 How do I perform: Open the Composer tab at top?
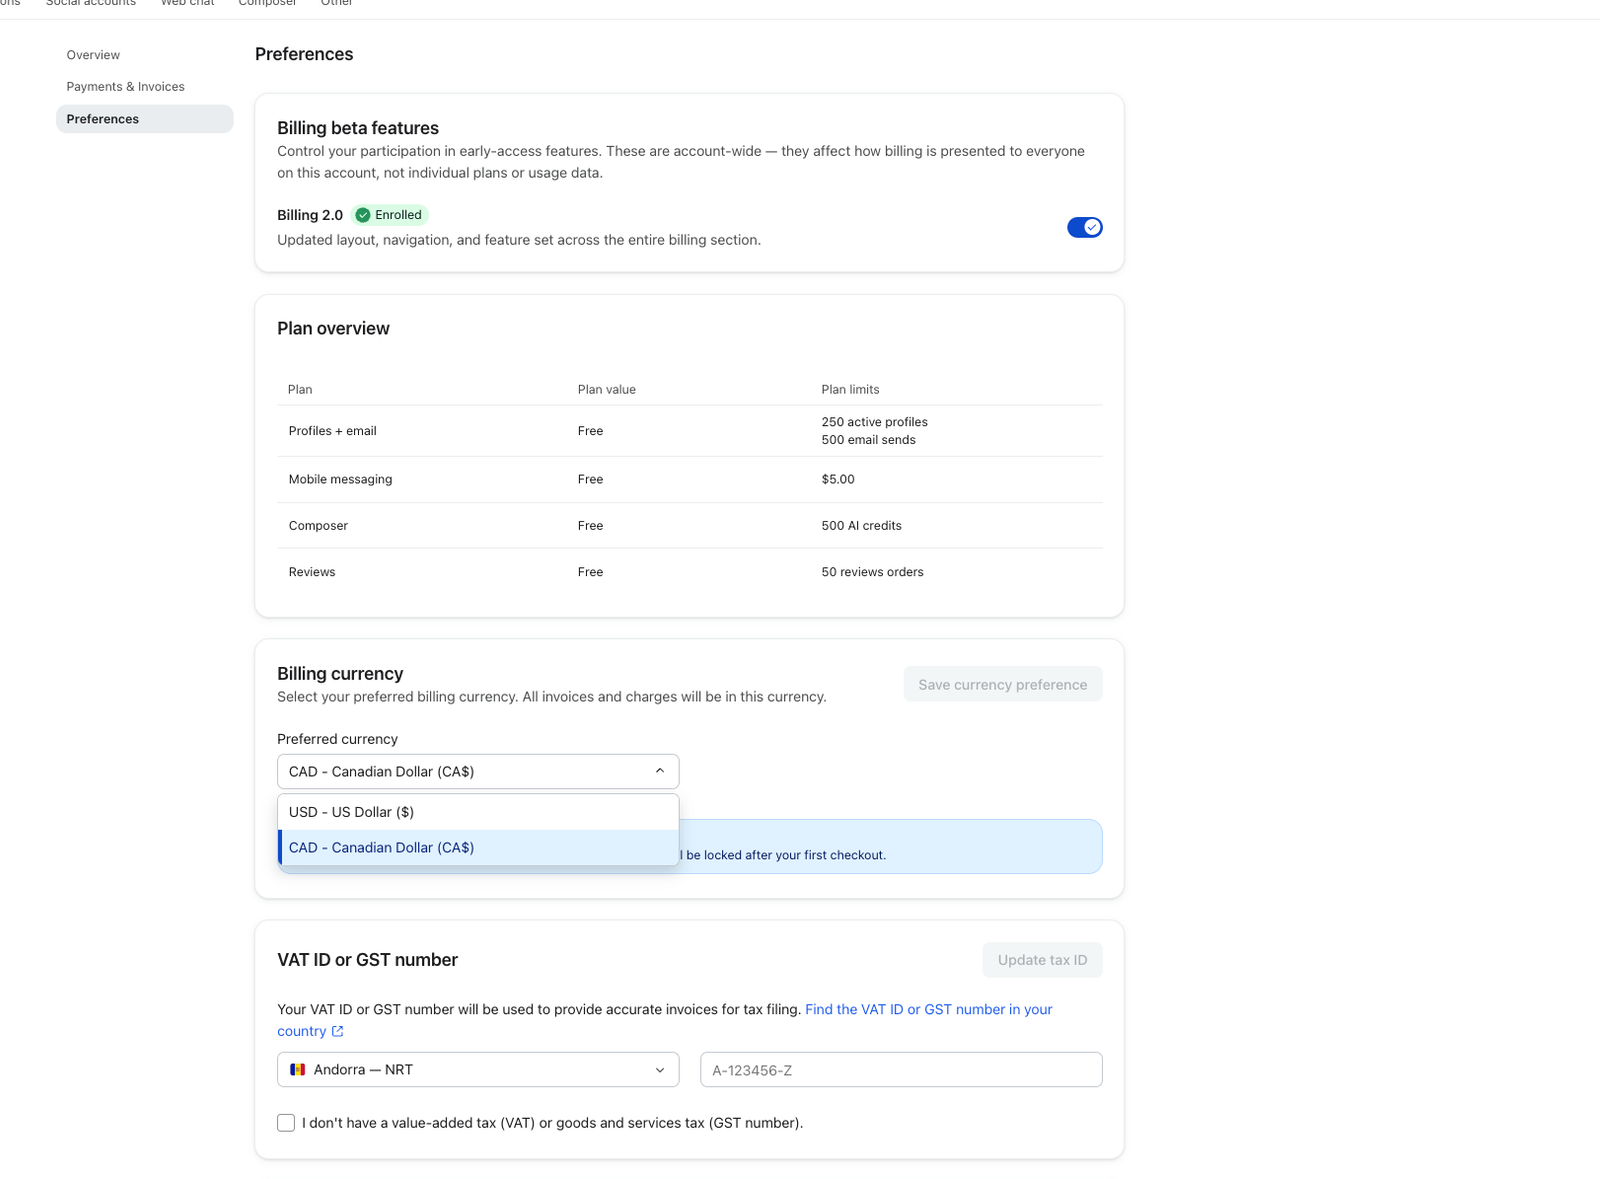(267, 4)
